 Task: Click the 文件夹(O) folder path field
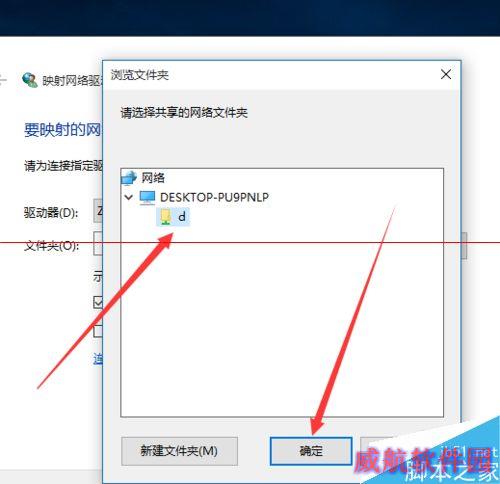tap(98, 243)
